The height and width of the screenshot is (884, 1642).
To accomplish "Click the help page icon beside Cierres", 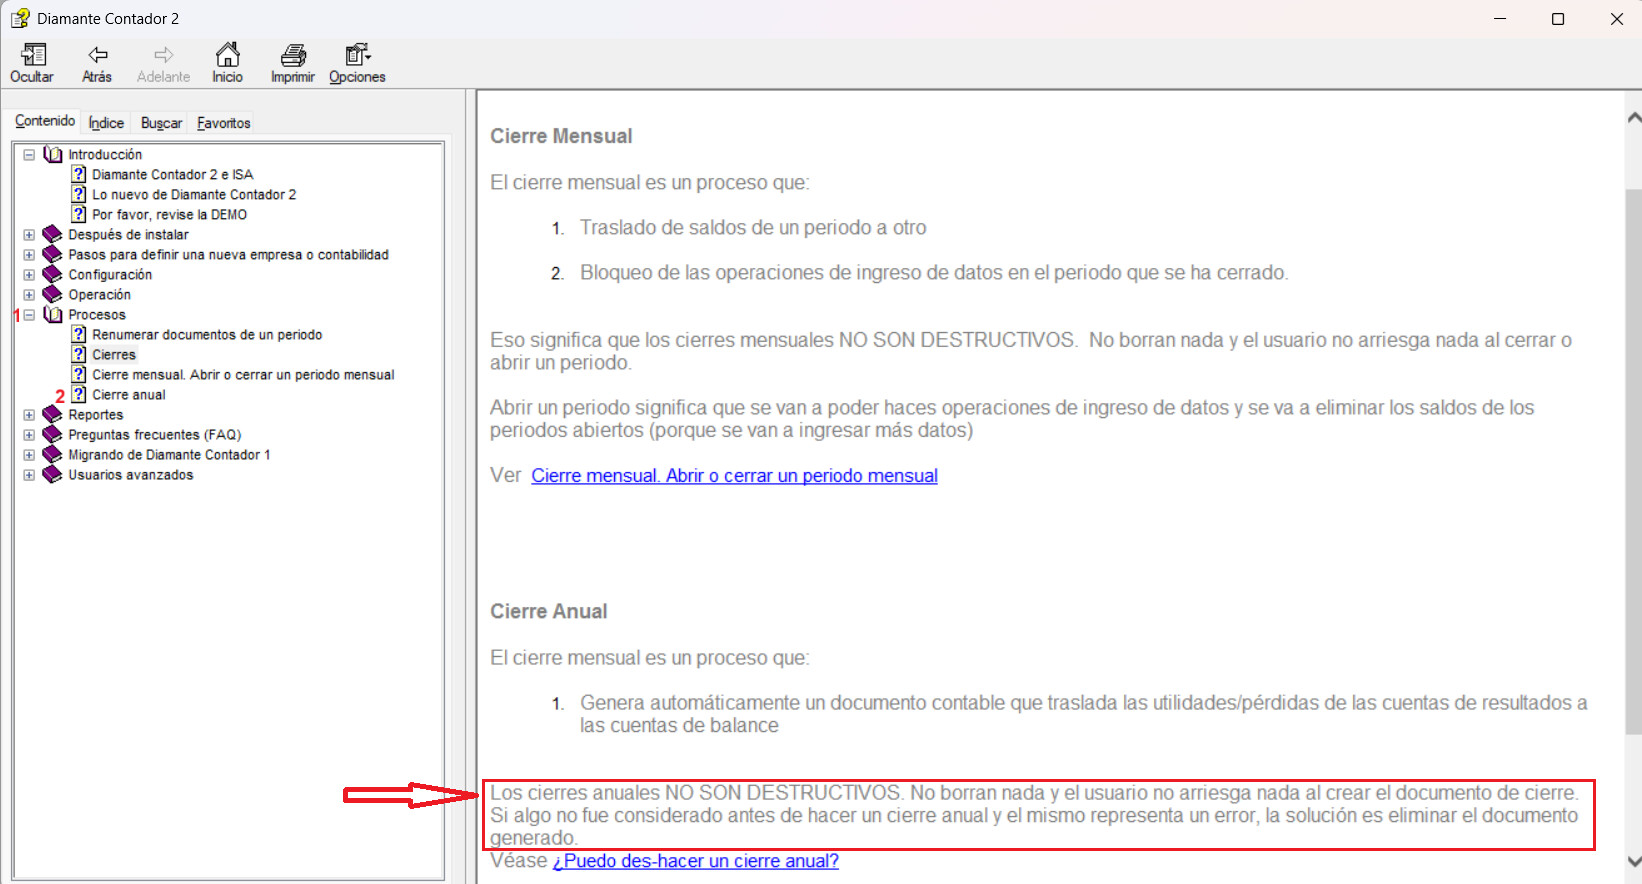I will click(79, 355).
